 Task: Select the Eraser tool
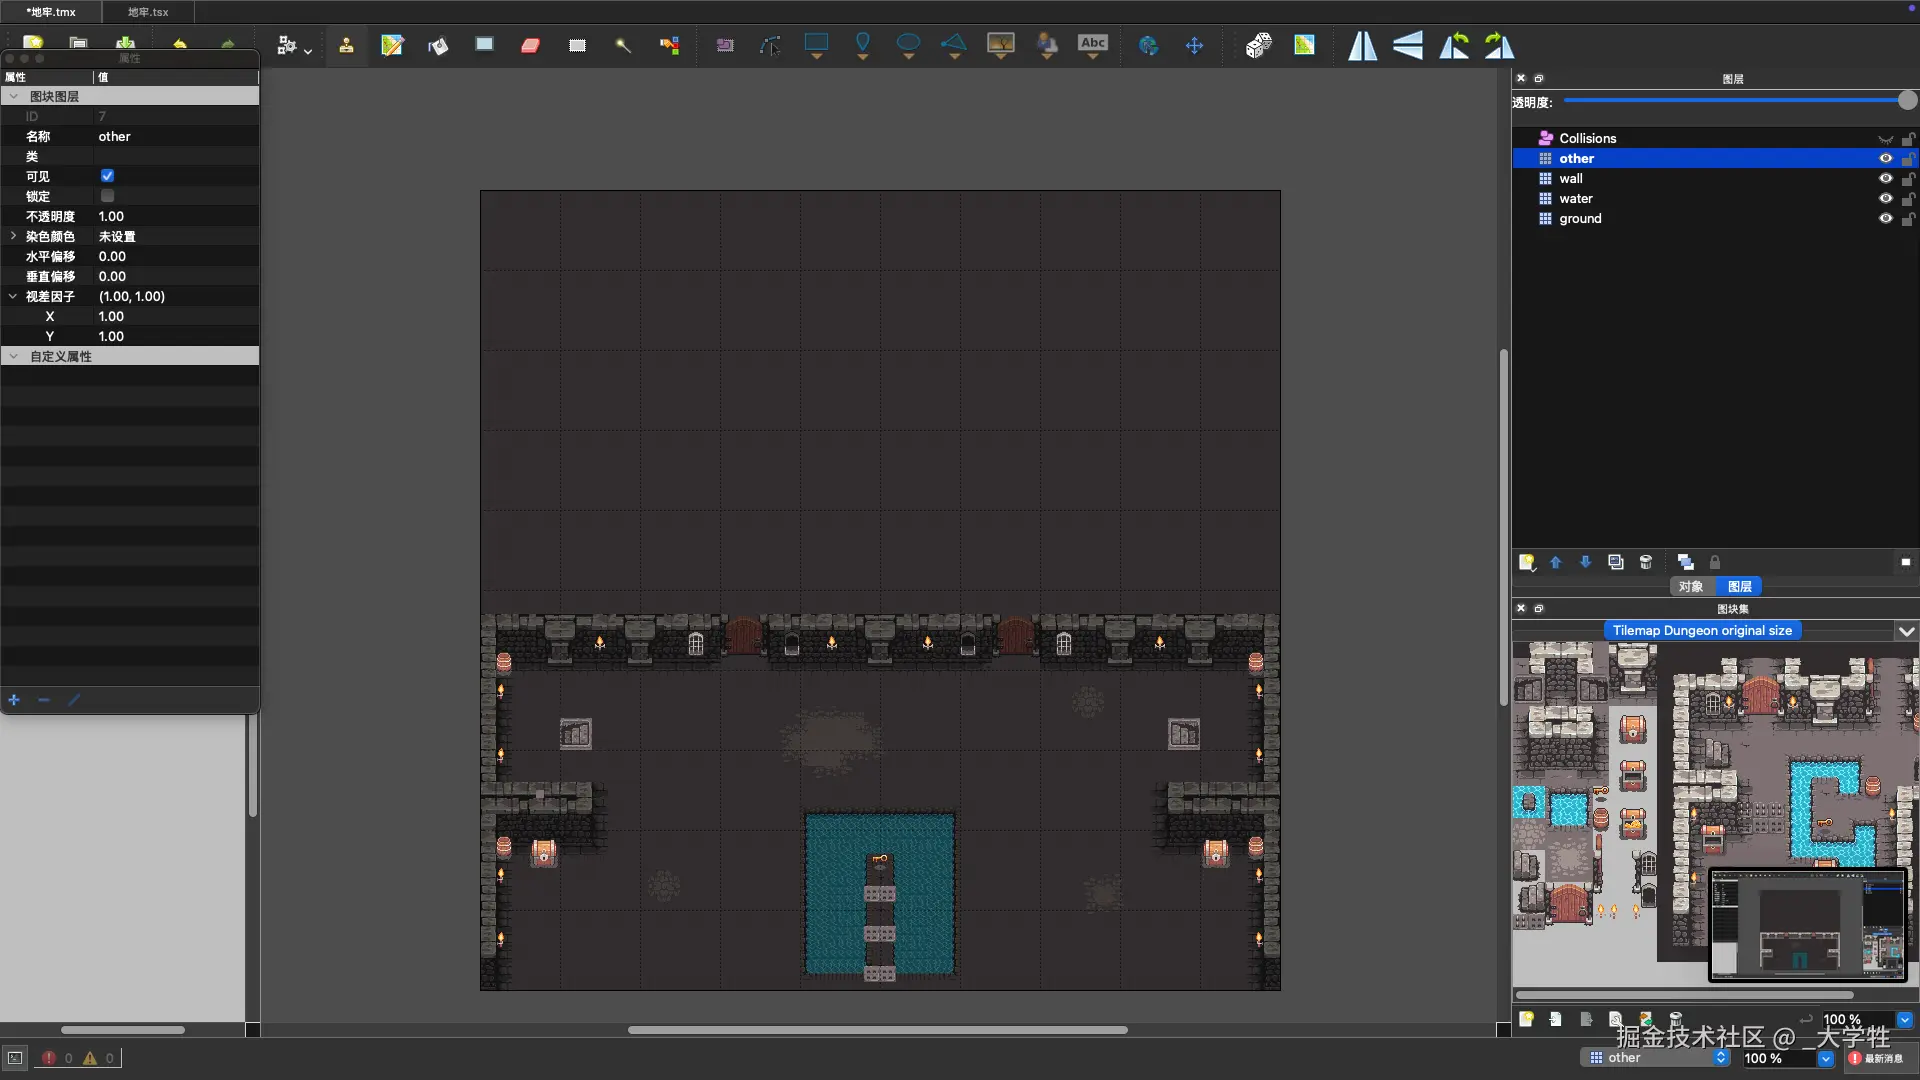tap(530, 45)
